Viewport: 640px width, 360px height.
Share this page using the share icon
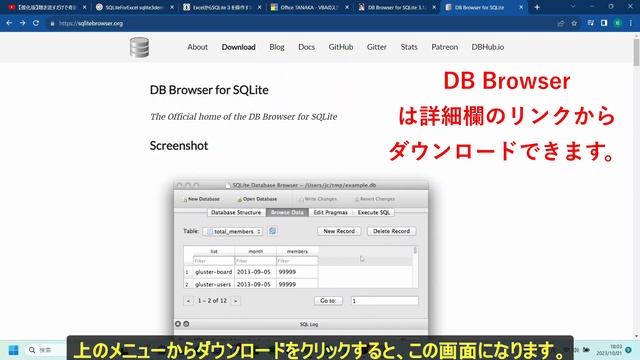pos(561,23)
